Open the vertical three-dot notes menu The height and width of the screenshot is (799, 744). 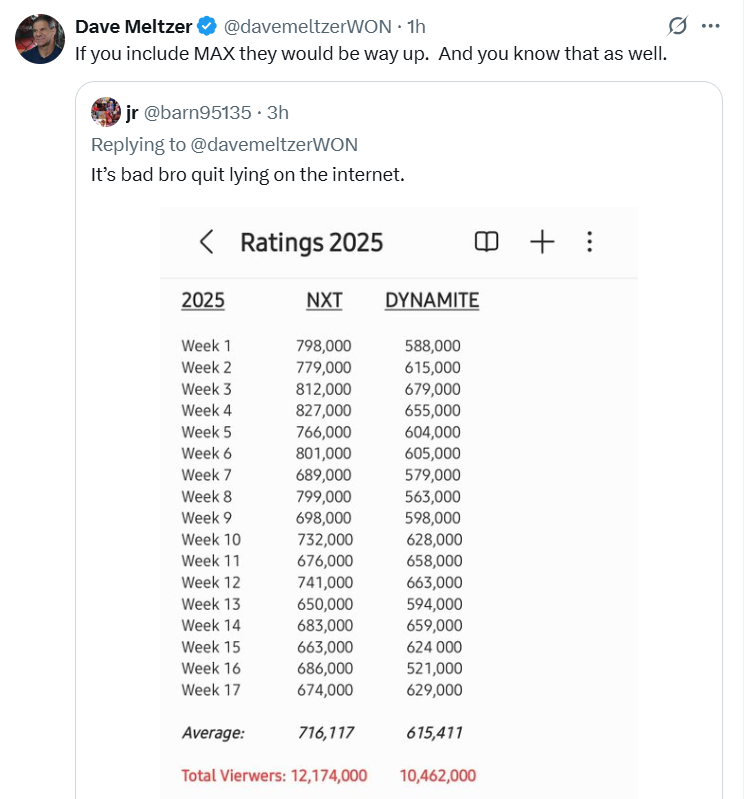(590, 242)
